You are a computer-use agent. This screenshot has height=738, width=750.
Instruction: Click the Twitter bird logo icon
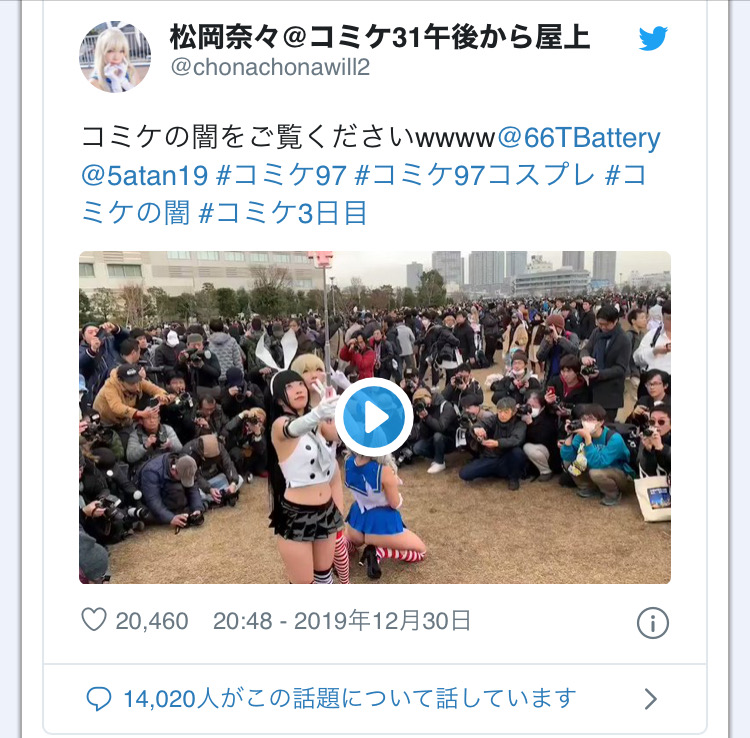point(653,38)
